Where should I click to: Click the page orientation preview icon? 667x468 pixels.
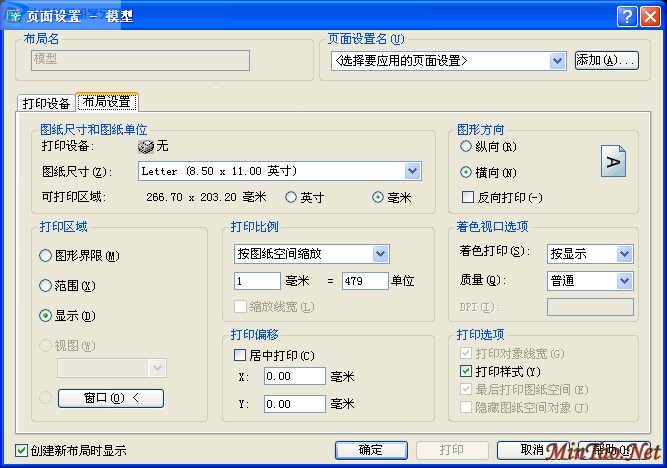pyautogui.click(x=613, y=161)
